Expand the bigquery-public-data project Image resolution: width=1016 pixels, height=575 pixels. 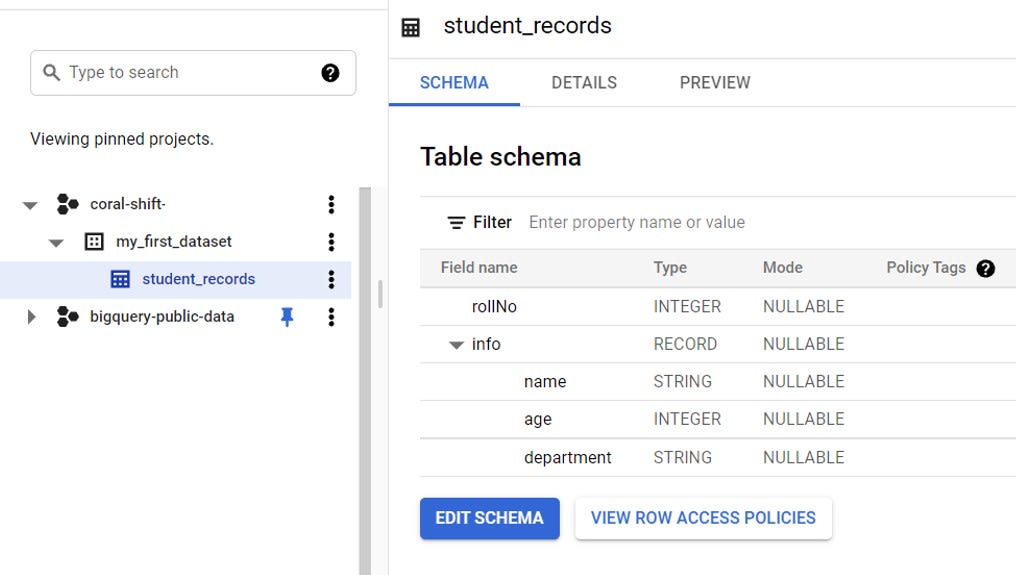pyautogui.click(x=31, y=317)
